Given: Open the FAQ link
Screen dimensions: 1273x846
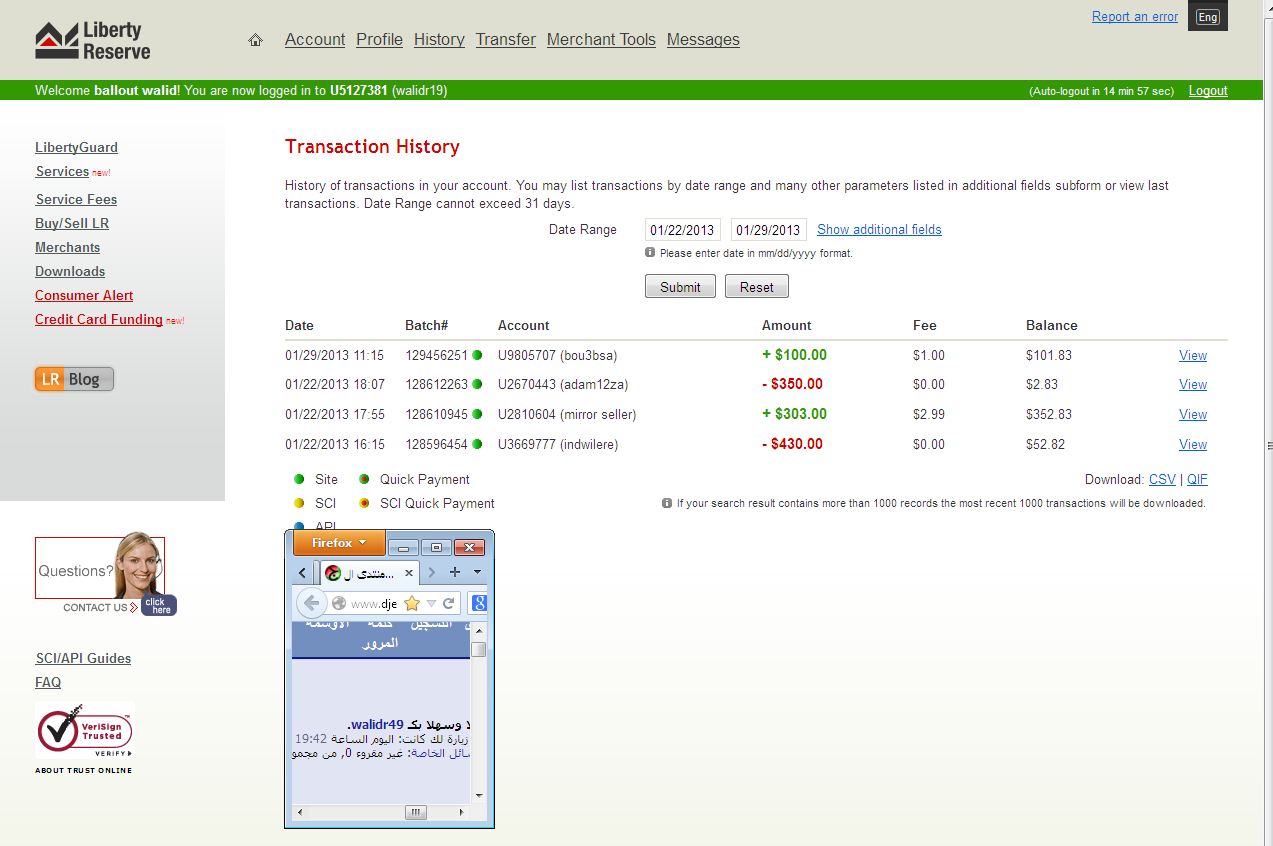Looking at the screenshot, I should [x=48, y=683].
